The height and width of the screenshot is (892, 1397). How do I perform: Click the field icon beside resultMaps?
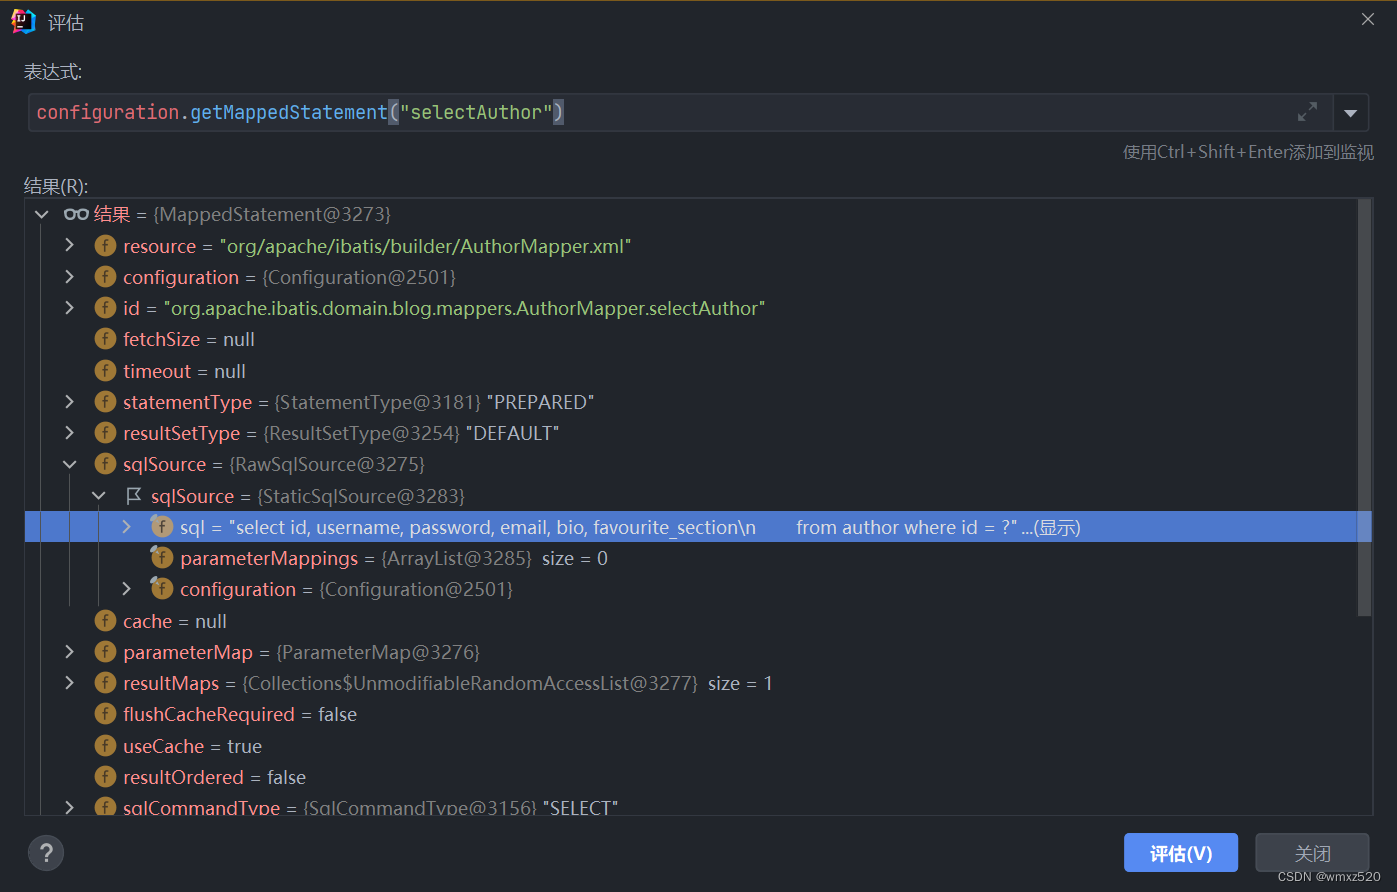(x=105, y=683)
